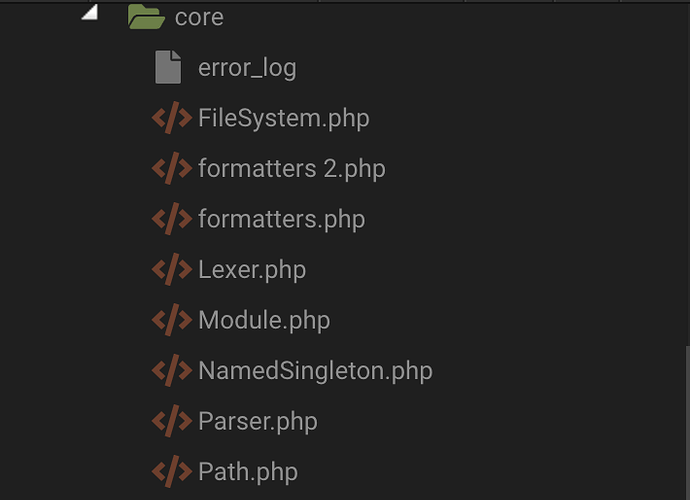Image resolution: width=690 pixels, height=500 pixels.
Task: Select the formatters 2.php file
Action: [x=291, y=169]
